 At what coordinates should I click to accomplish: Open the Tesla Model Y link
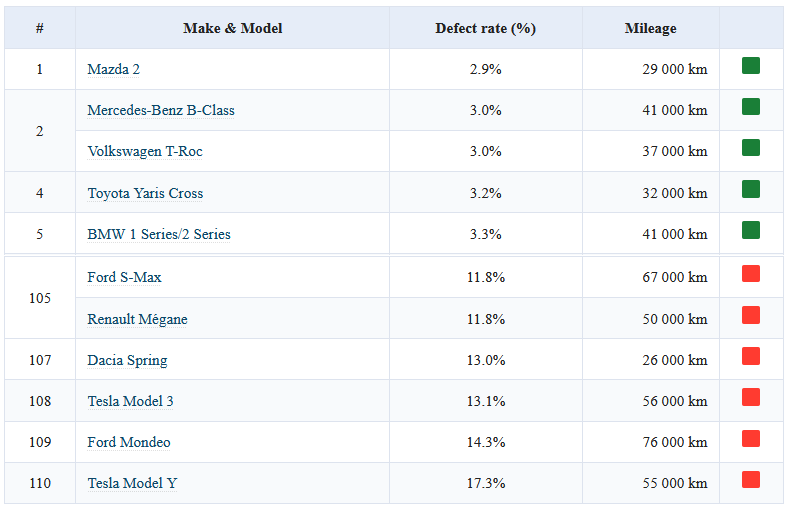(132, 483)
